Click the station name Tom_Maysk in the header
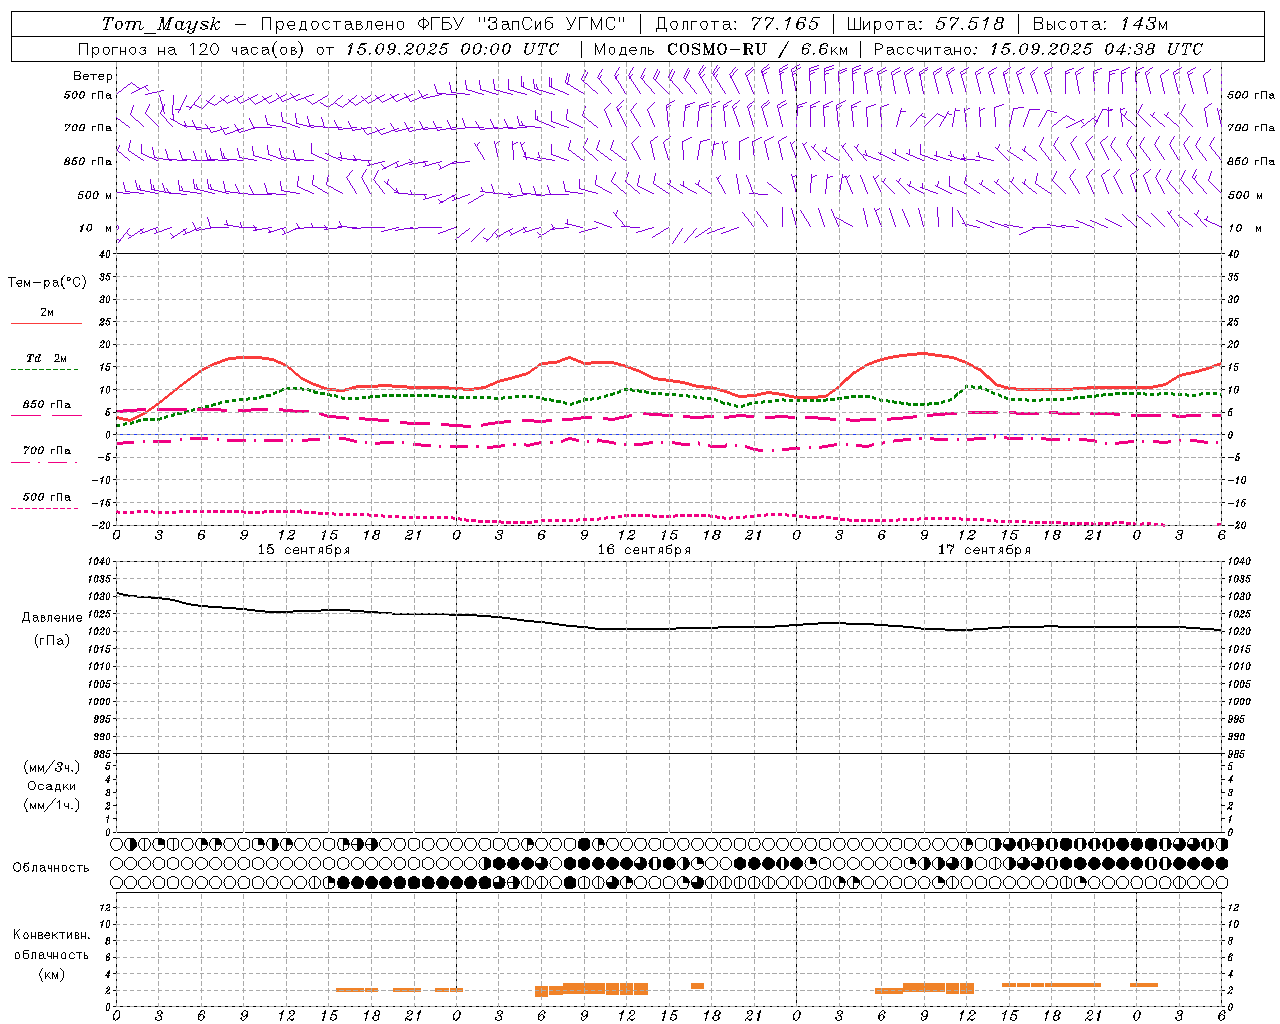Viewport: 1280px width, 1024px height. click(x=161, y=24)
